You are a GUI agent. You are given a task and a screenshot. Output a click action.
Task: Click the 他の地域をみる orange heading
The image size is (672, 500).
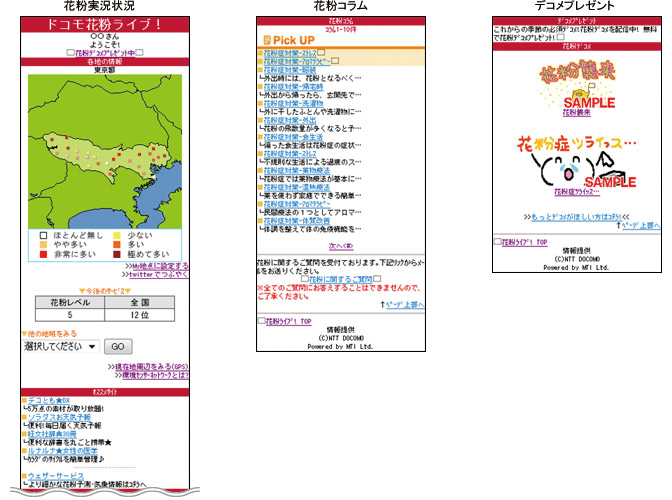[50, 333]
